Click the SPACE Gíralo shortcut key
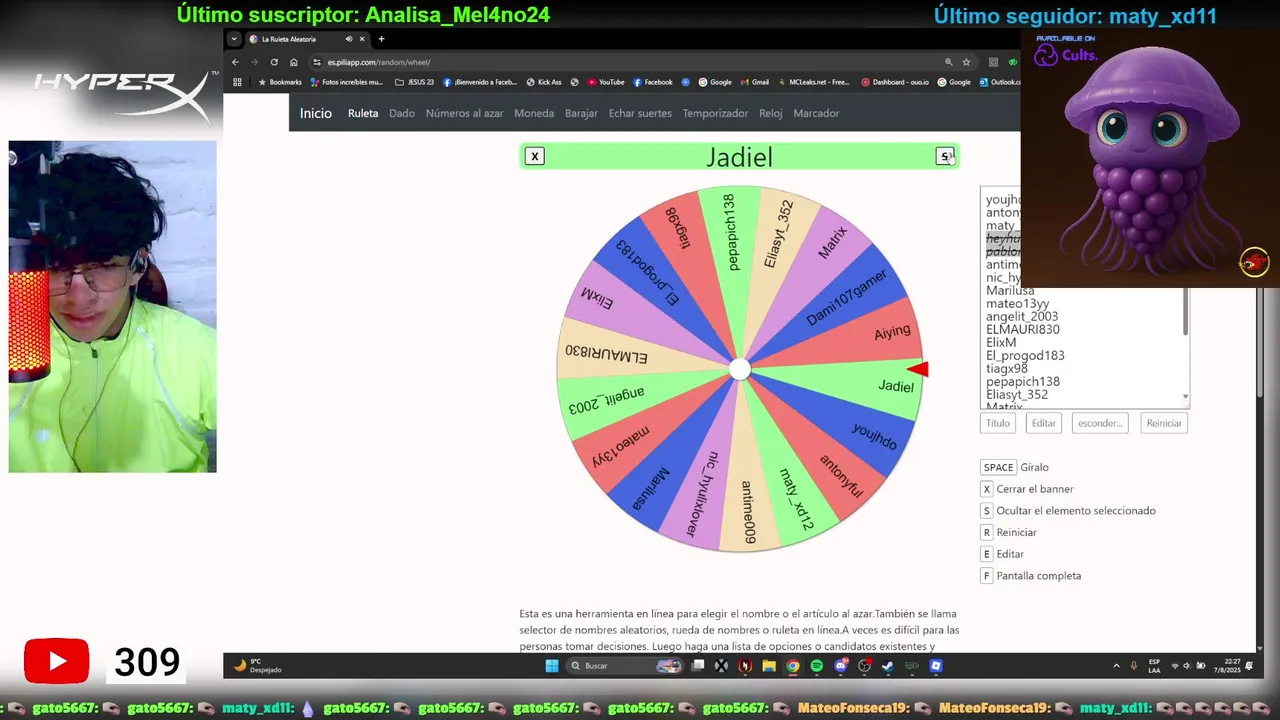The image size is (1280, 720). coord(998,467)
